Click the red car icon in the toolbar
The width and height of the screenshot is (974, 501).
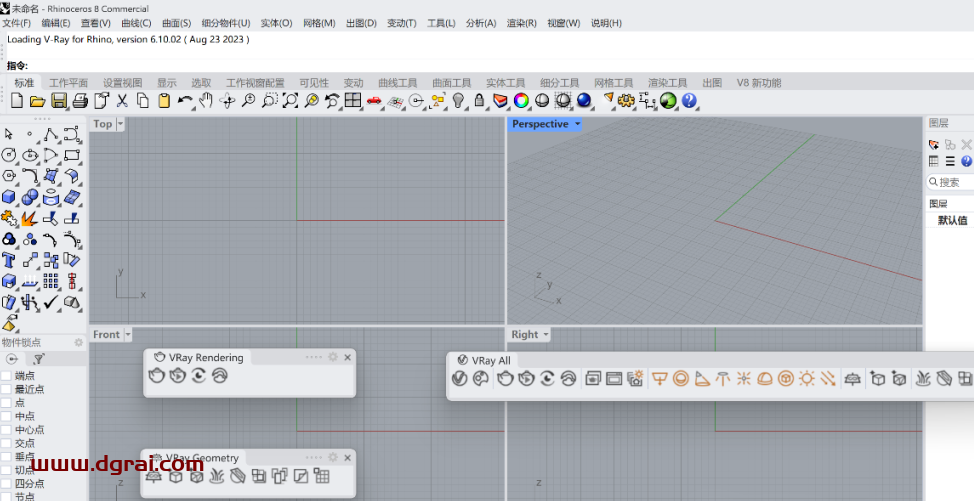pos(373,101)
